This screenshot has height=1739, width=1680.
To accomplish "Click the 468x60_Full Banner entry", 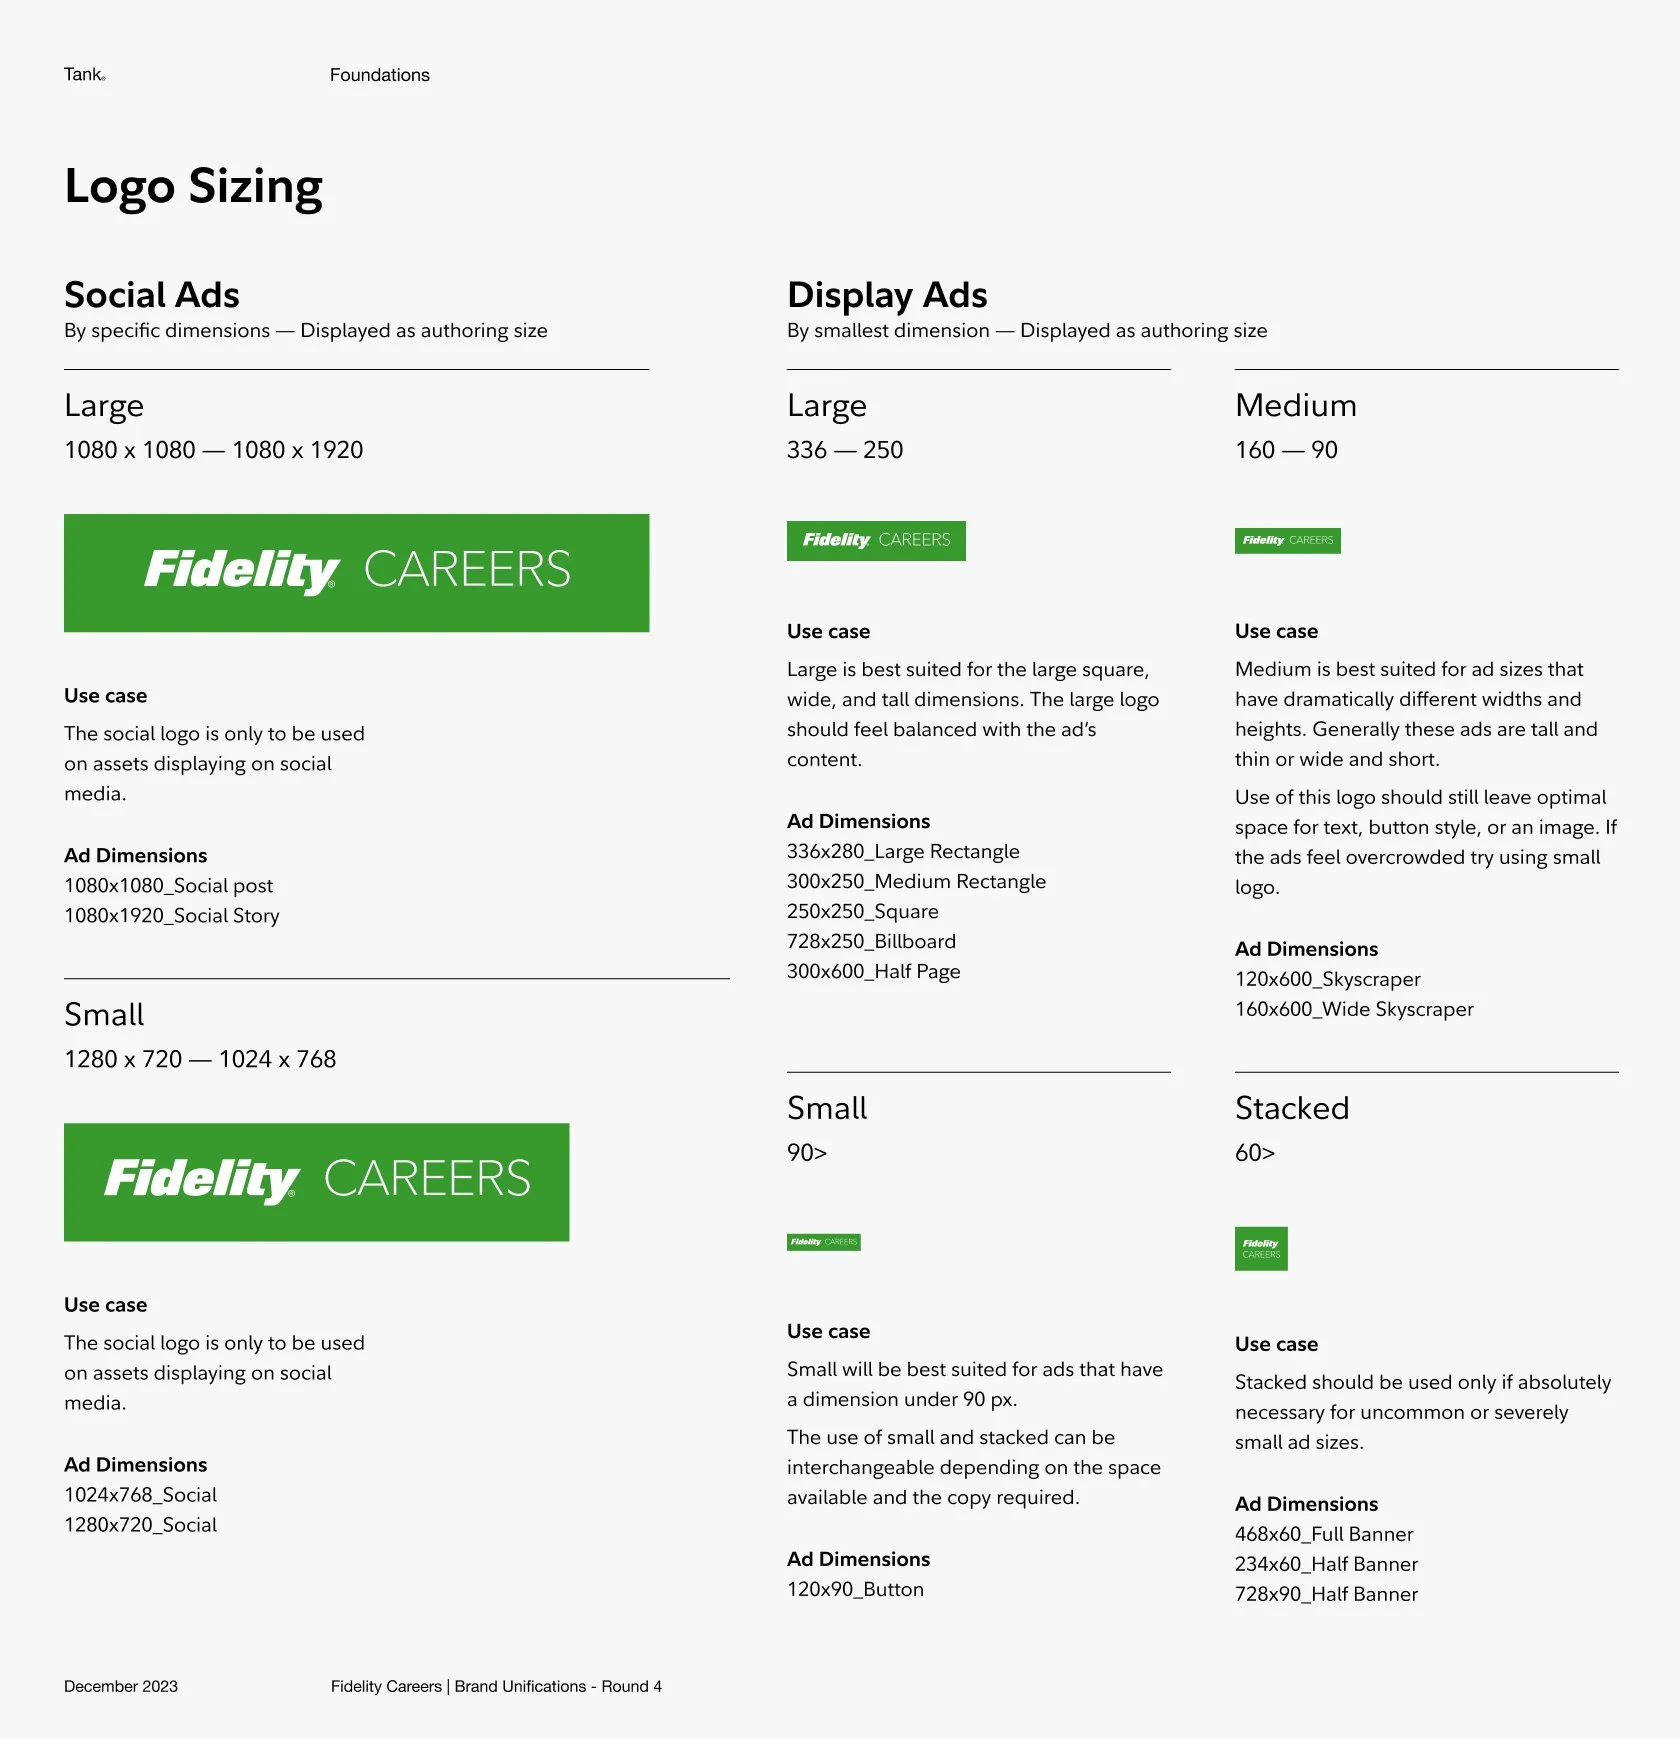I will (1324, 1535).
